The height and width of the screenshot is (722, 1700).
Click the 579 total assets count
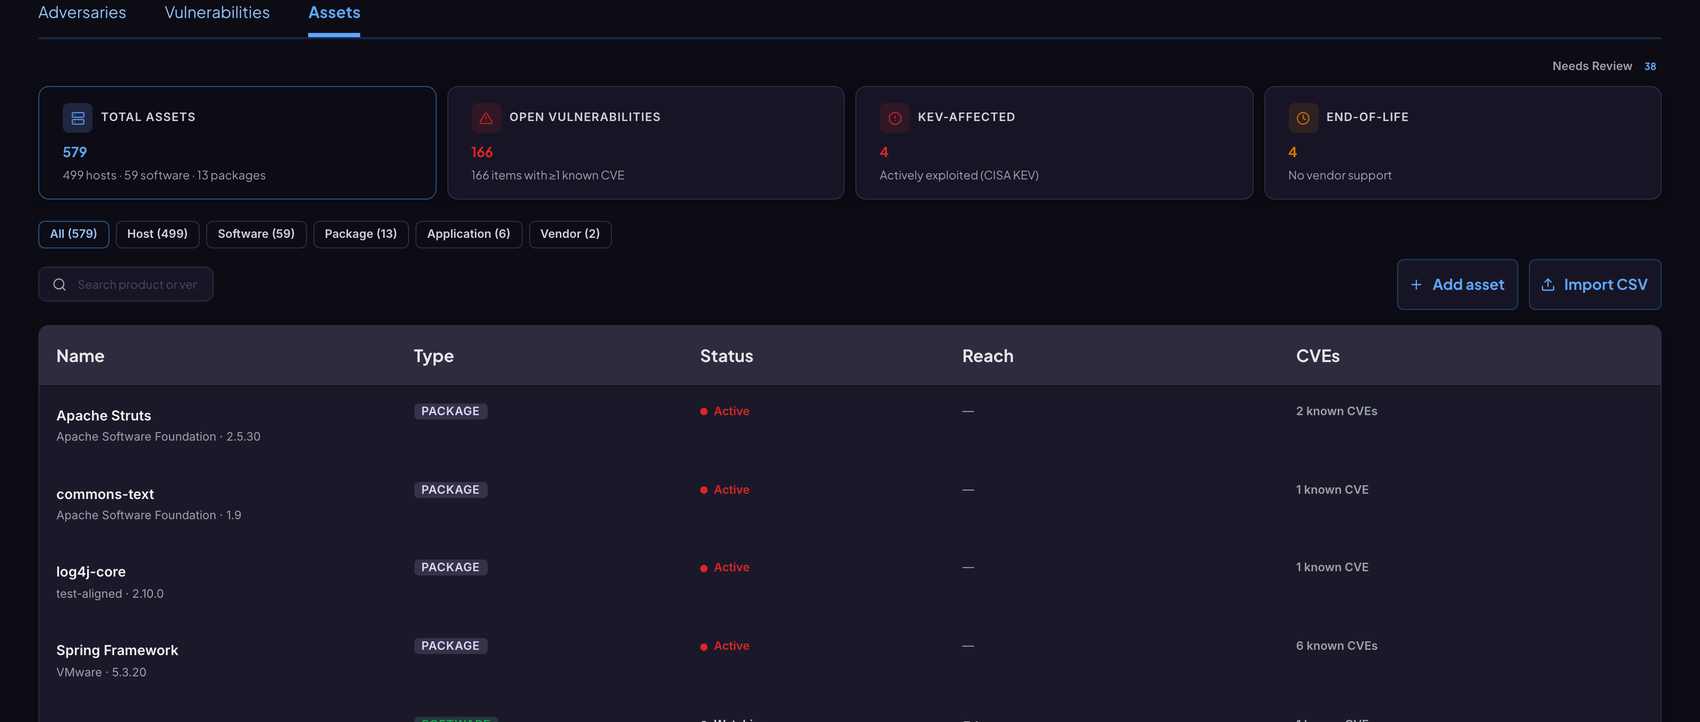point(75,152)
